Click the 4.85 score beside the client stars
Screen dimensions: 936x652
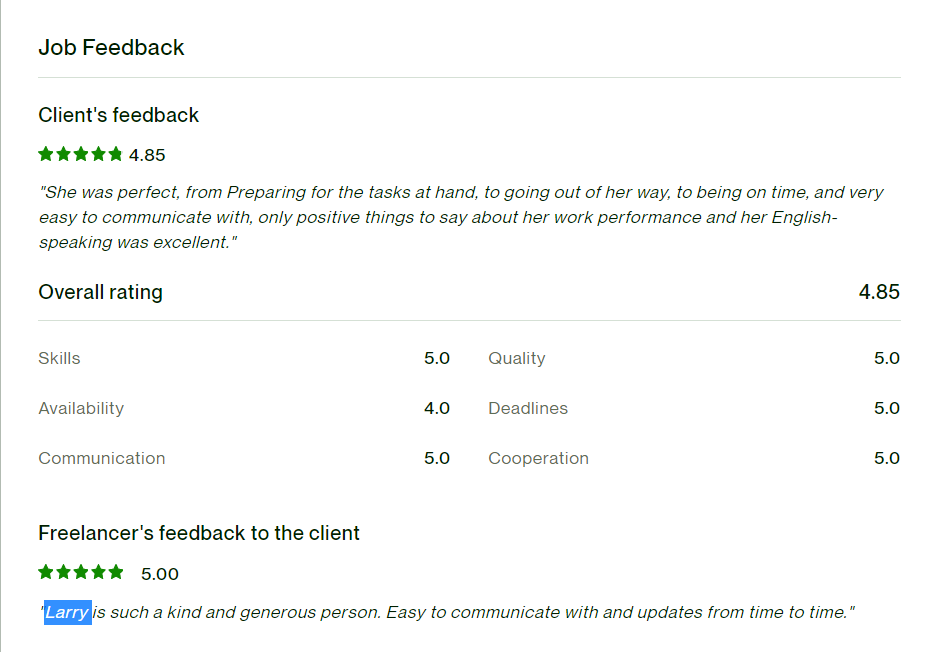pyautogui.click(x=147, y=155)
